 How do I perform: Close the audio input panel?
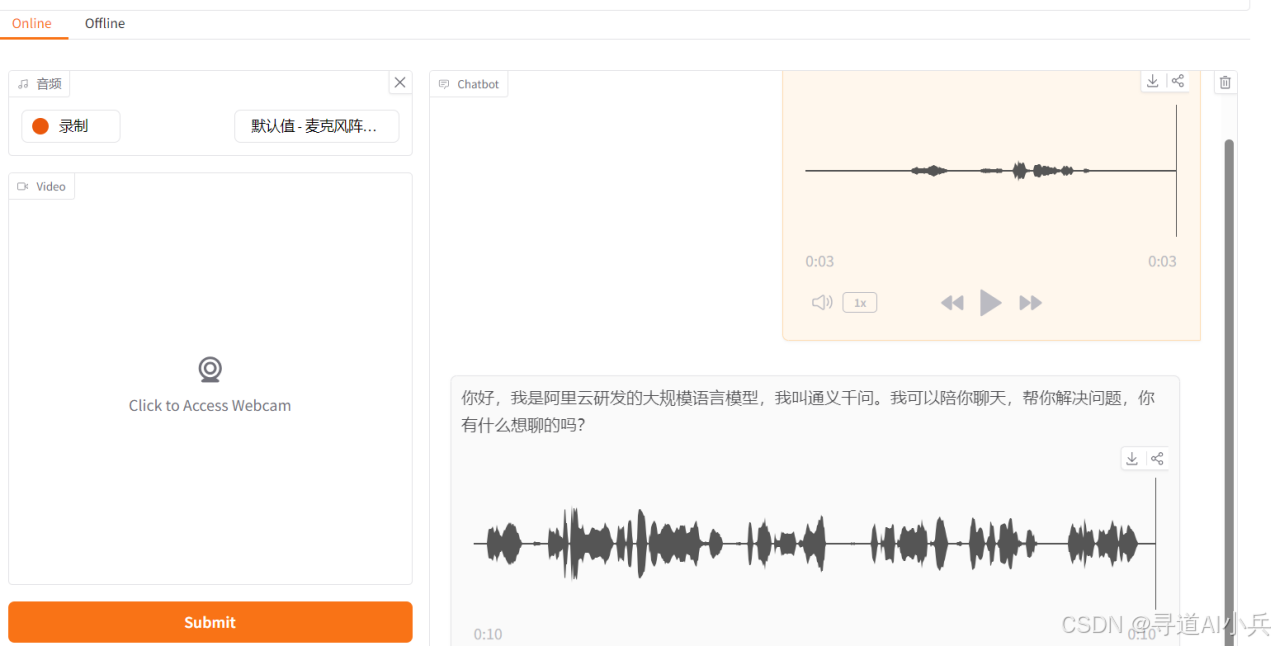[x=400, y=82]
